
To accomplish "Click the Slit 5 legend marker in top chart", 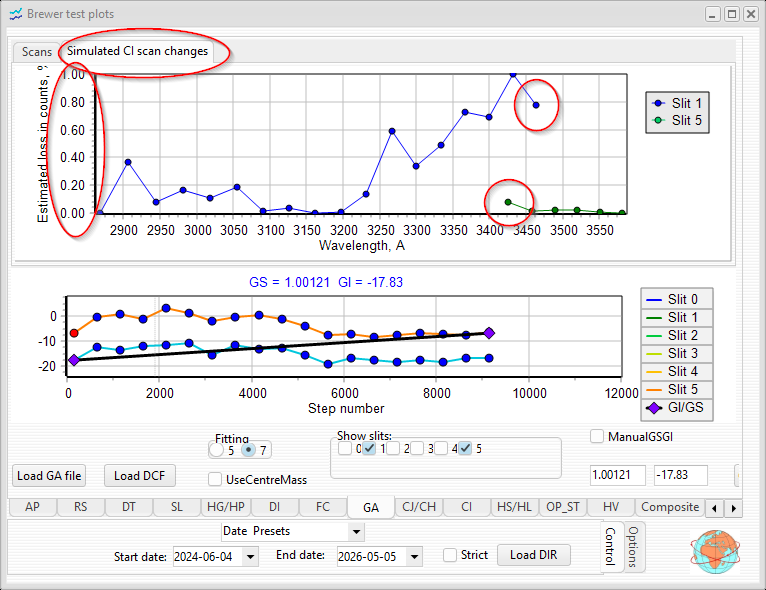I will (658, 120).
